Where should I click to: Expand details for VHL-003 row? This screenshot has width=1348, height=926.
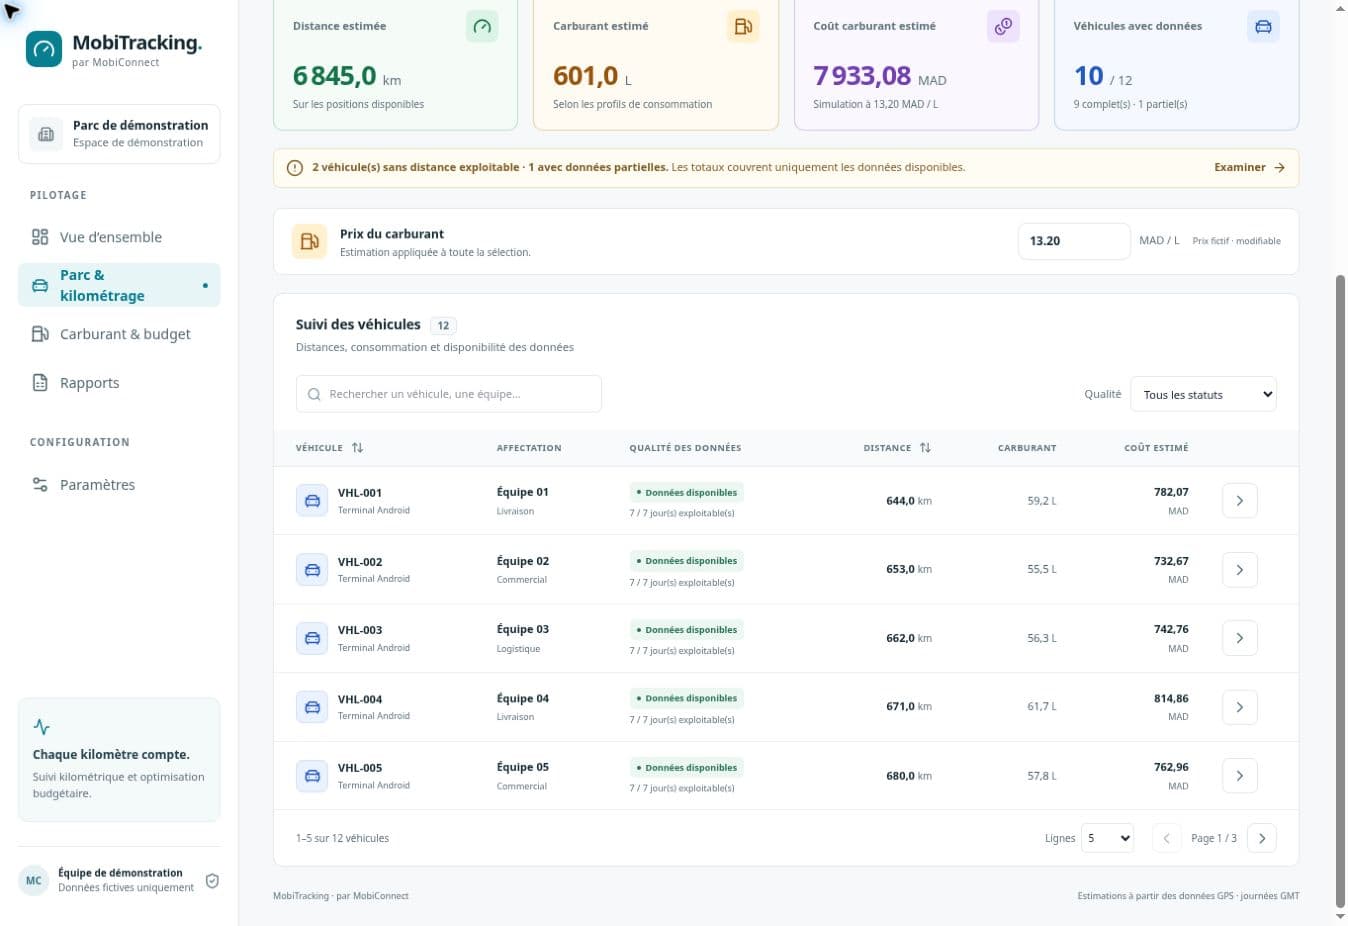point(1240,638)
